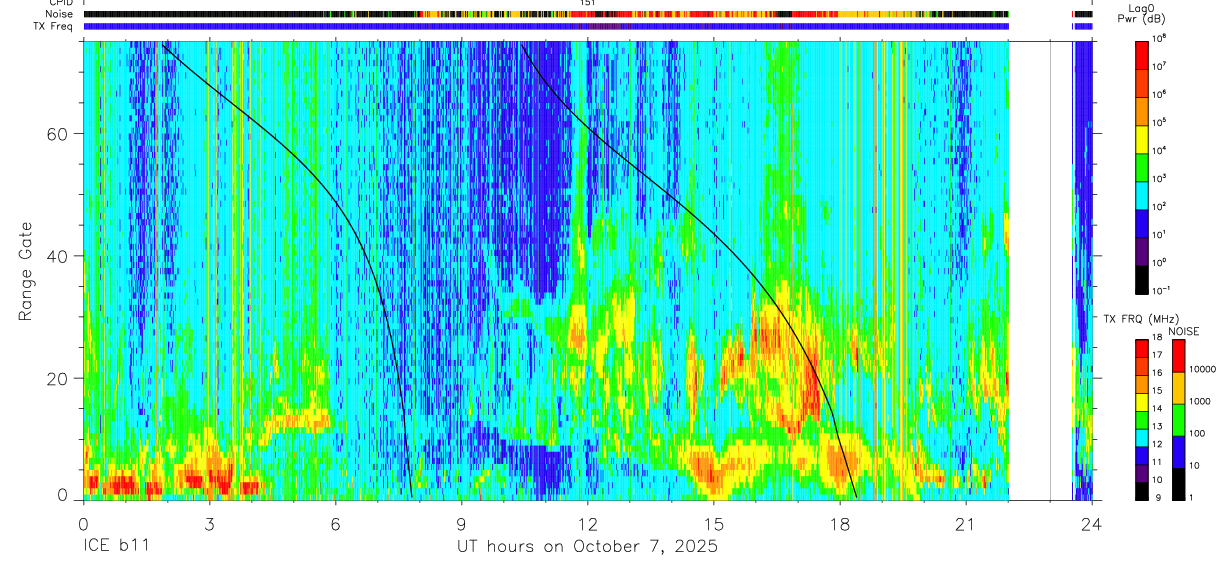The width and height of the screenshot is (1228, 567).
Task: Click the '21' tick label on UT hours axis
Action: [966, 522]
